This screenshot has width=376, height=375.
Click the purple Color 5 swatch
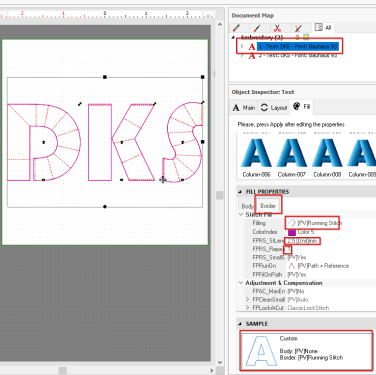292,232
